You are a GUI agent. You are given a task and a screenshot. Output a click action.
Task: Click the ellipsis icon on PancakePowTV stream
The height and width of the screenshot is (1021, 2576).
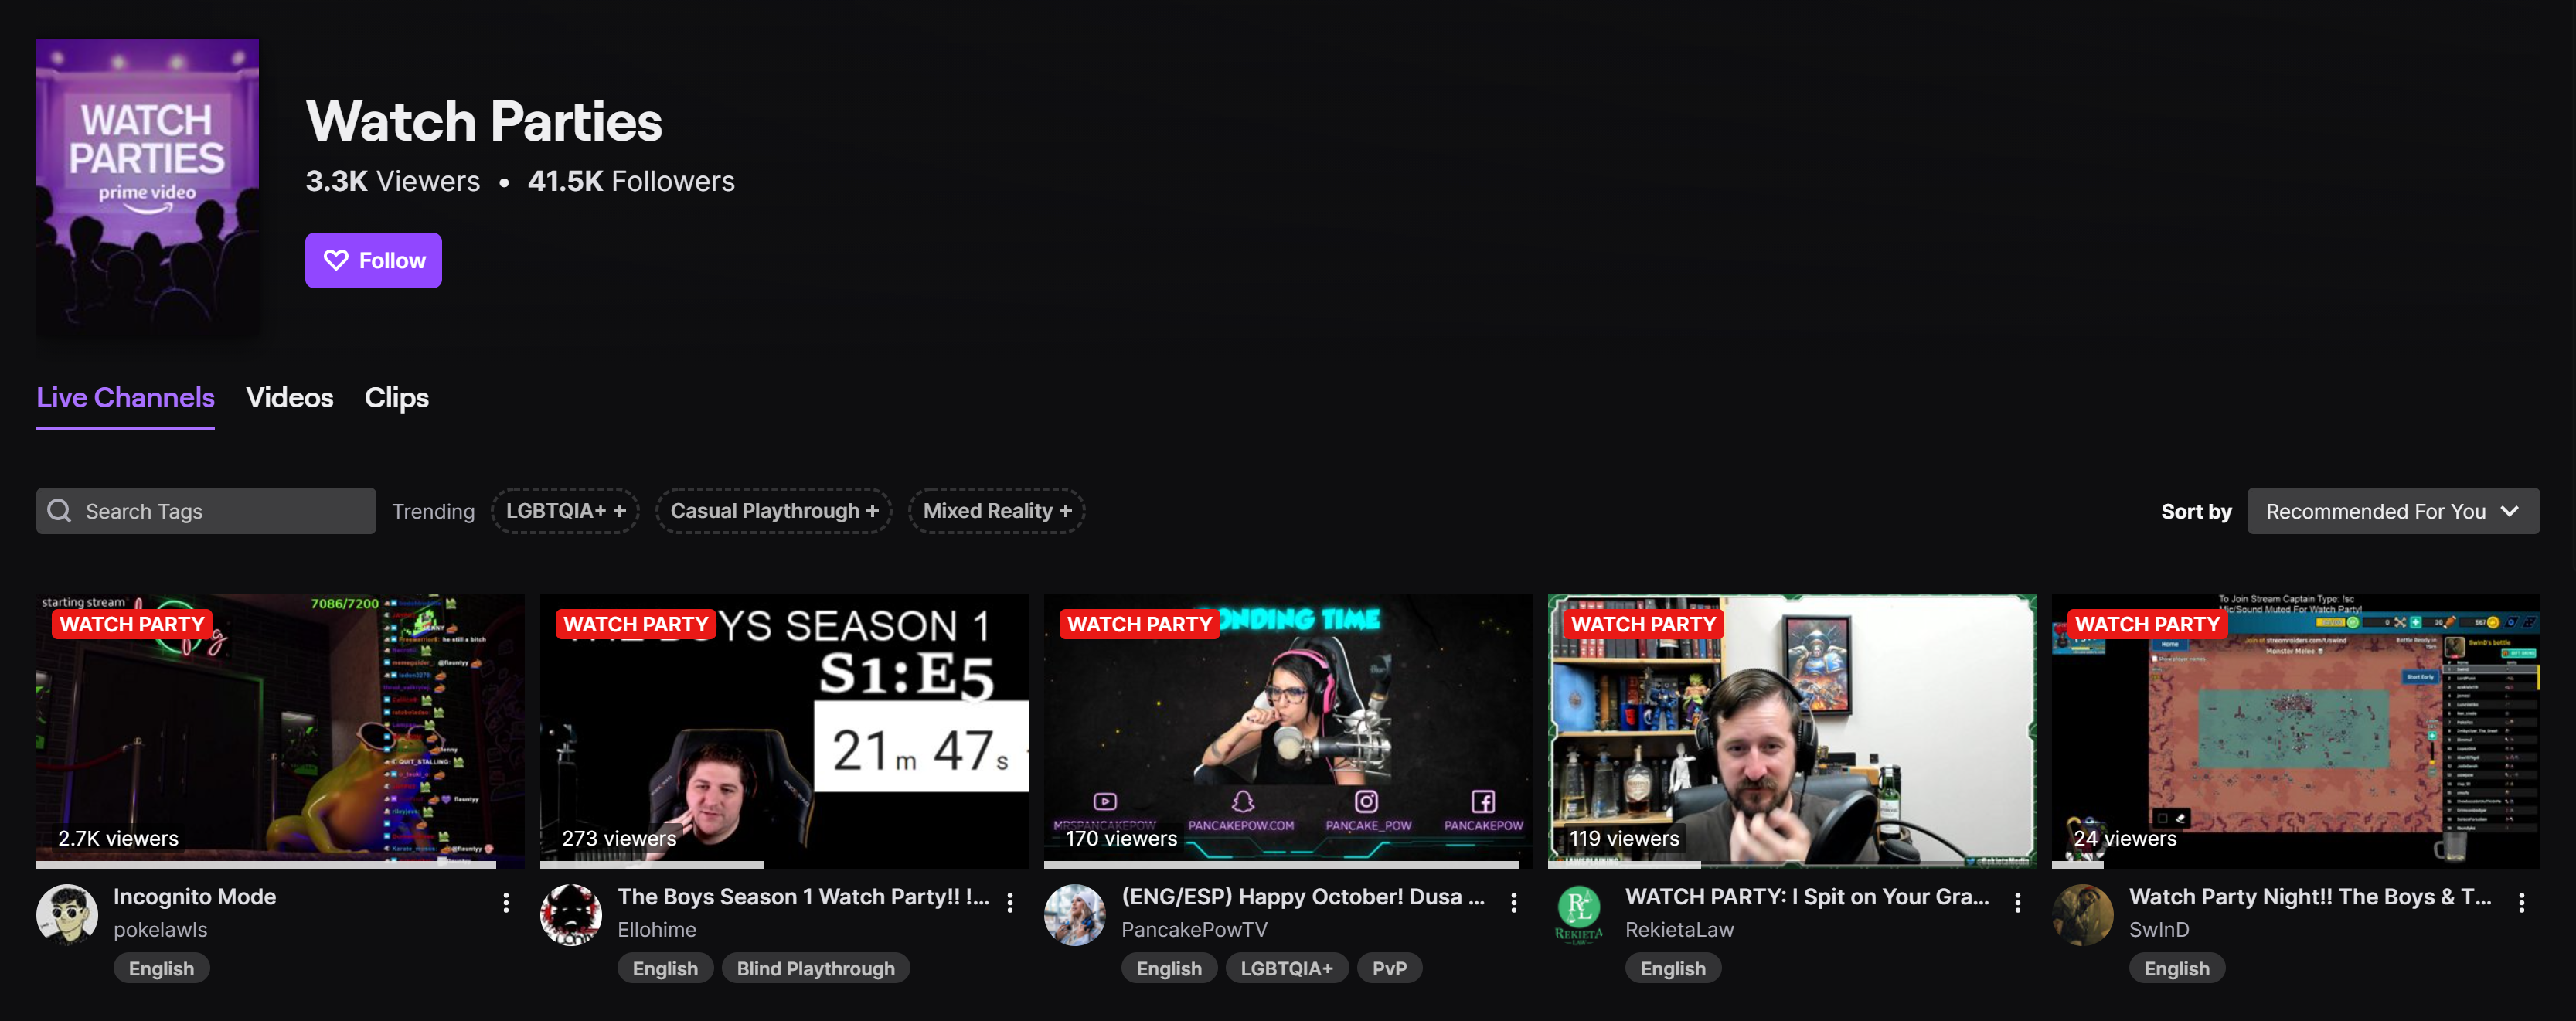pyautogui.click(x=1513, y=904)
